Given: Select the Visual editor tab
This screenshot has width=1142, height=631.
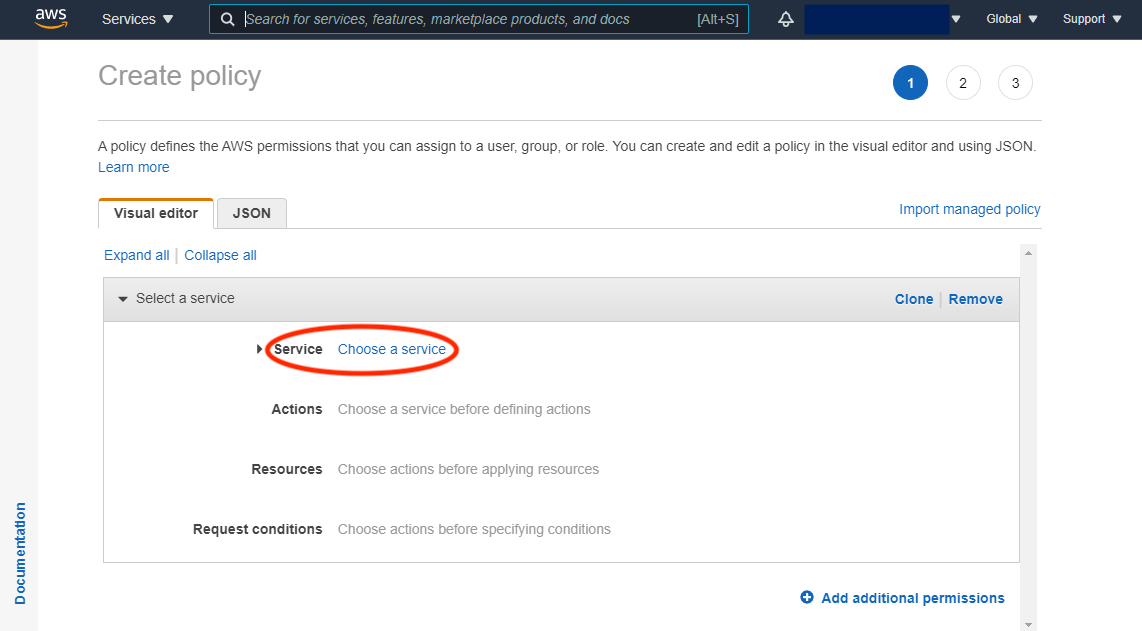Looking at the screenshot, I should point(156,212).
